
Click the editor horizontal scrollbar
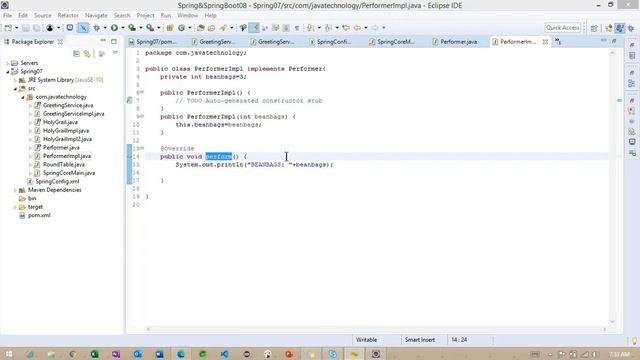point(376,329)
